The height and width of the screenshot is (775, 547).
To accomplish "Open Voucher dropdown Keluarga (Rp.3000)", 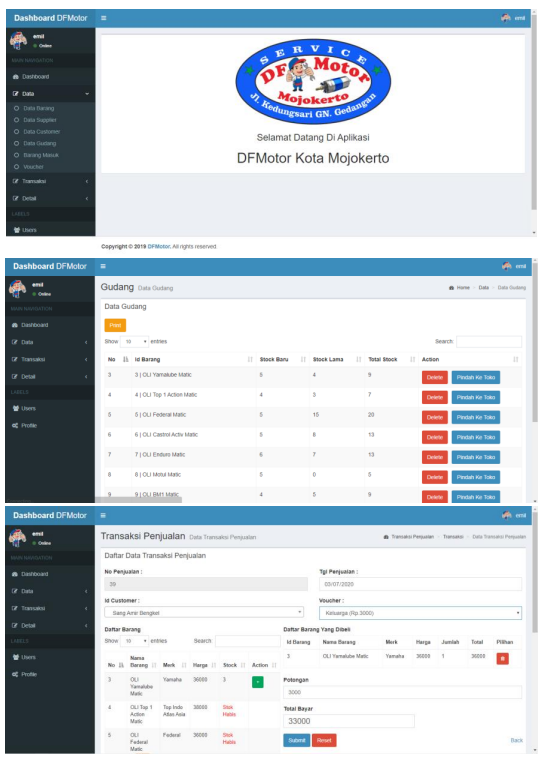I will (421, 613).
